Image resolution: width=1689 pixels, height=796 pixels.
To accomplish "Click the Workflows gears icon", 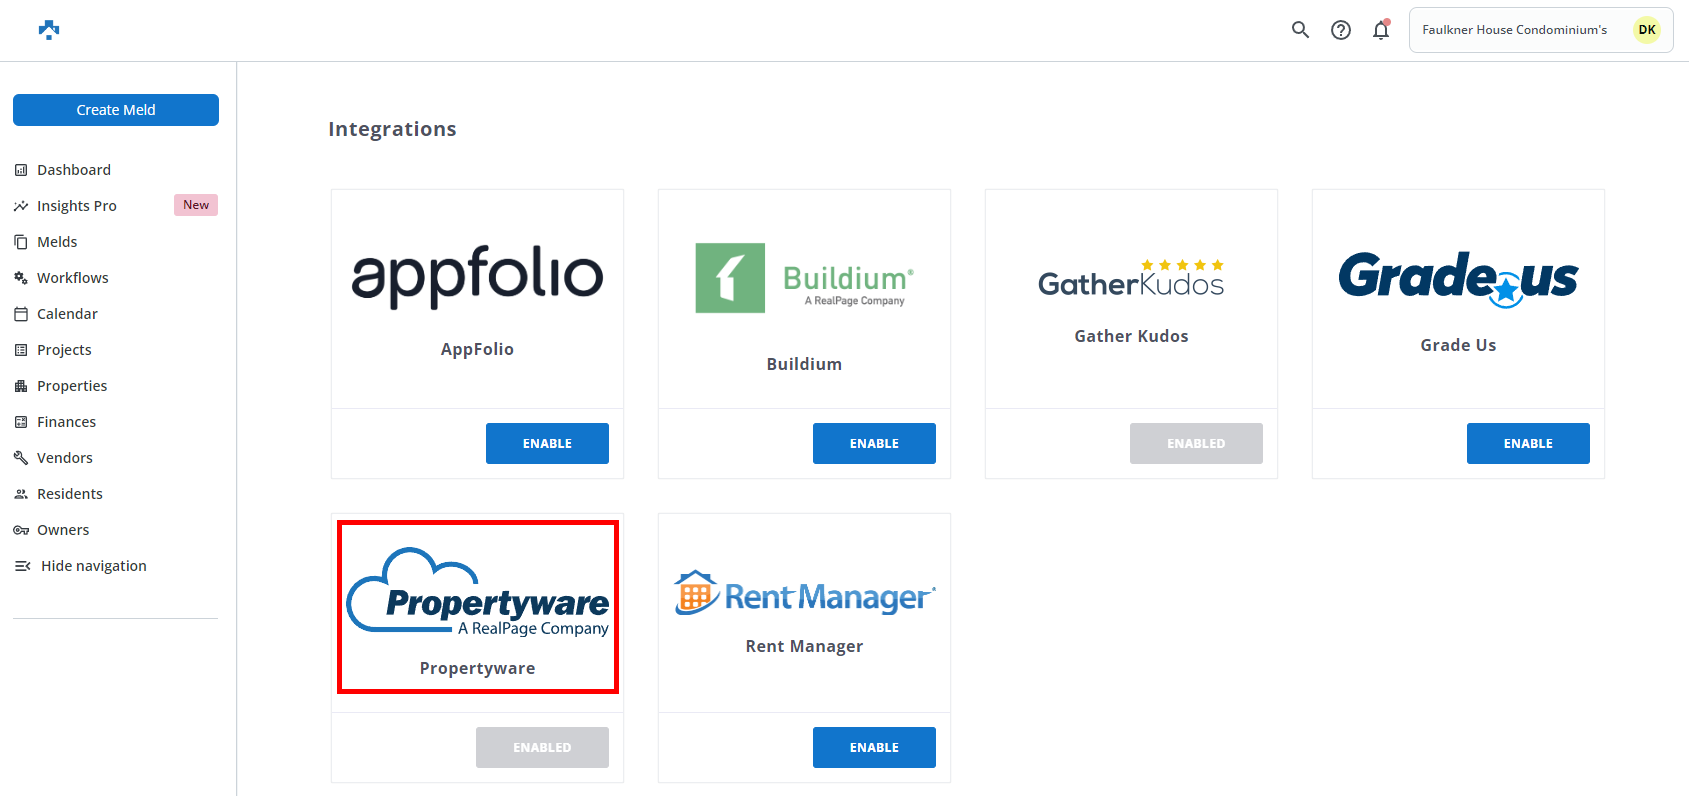I will [x=21, y=278].
